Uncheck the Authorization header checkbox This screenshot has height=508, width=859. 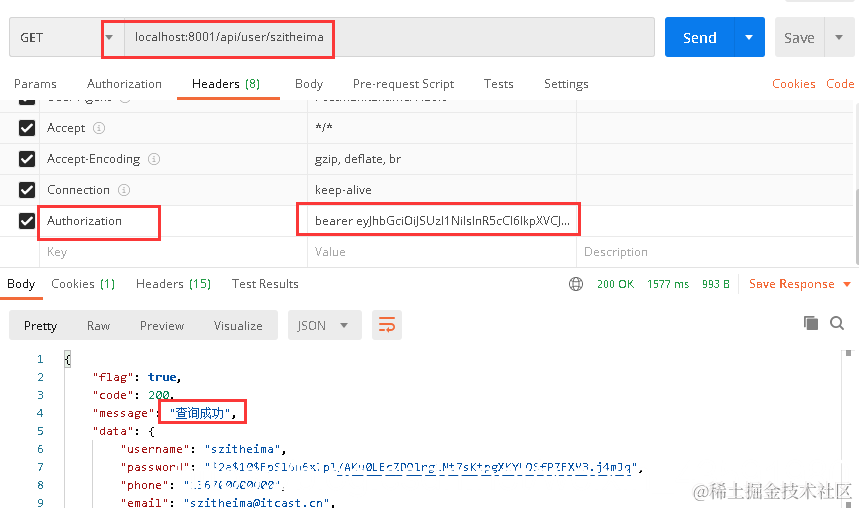(27, 221)
